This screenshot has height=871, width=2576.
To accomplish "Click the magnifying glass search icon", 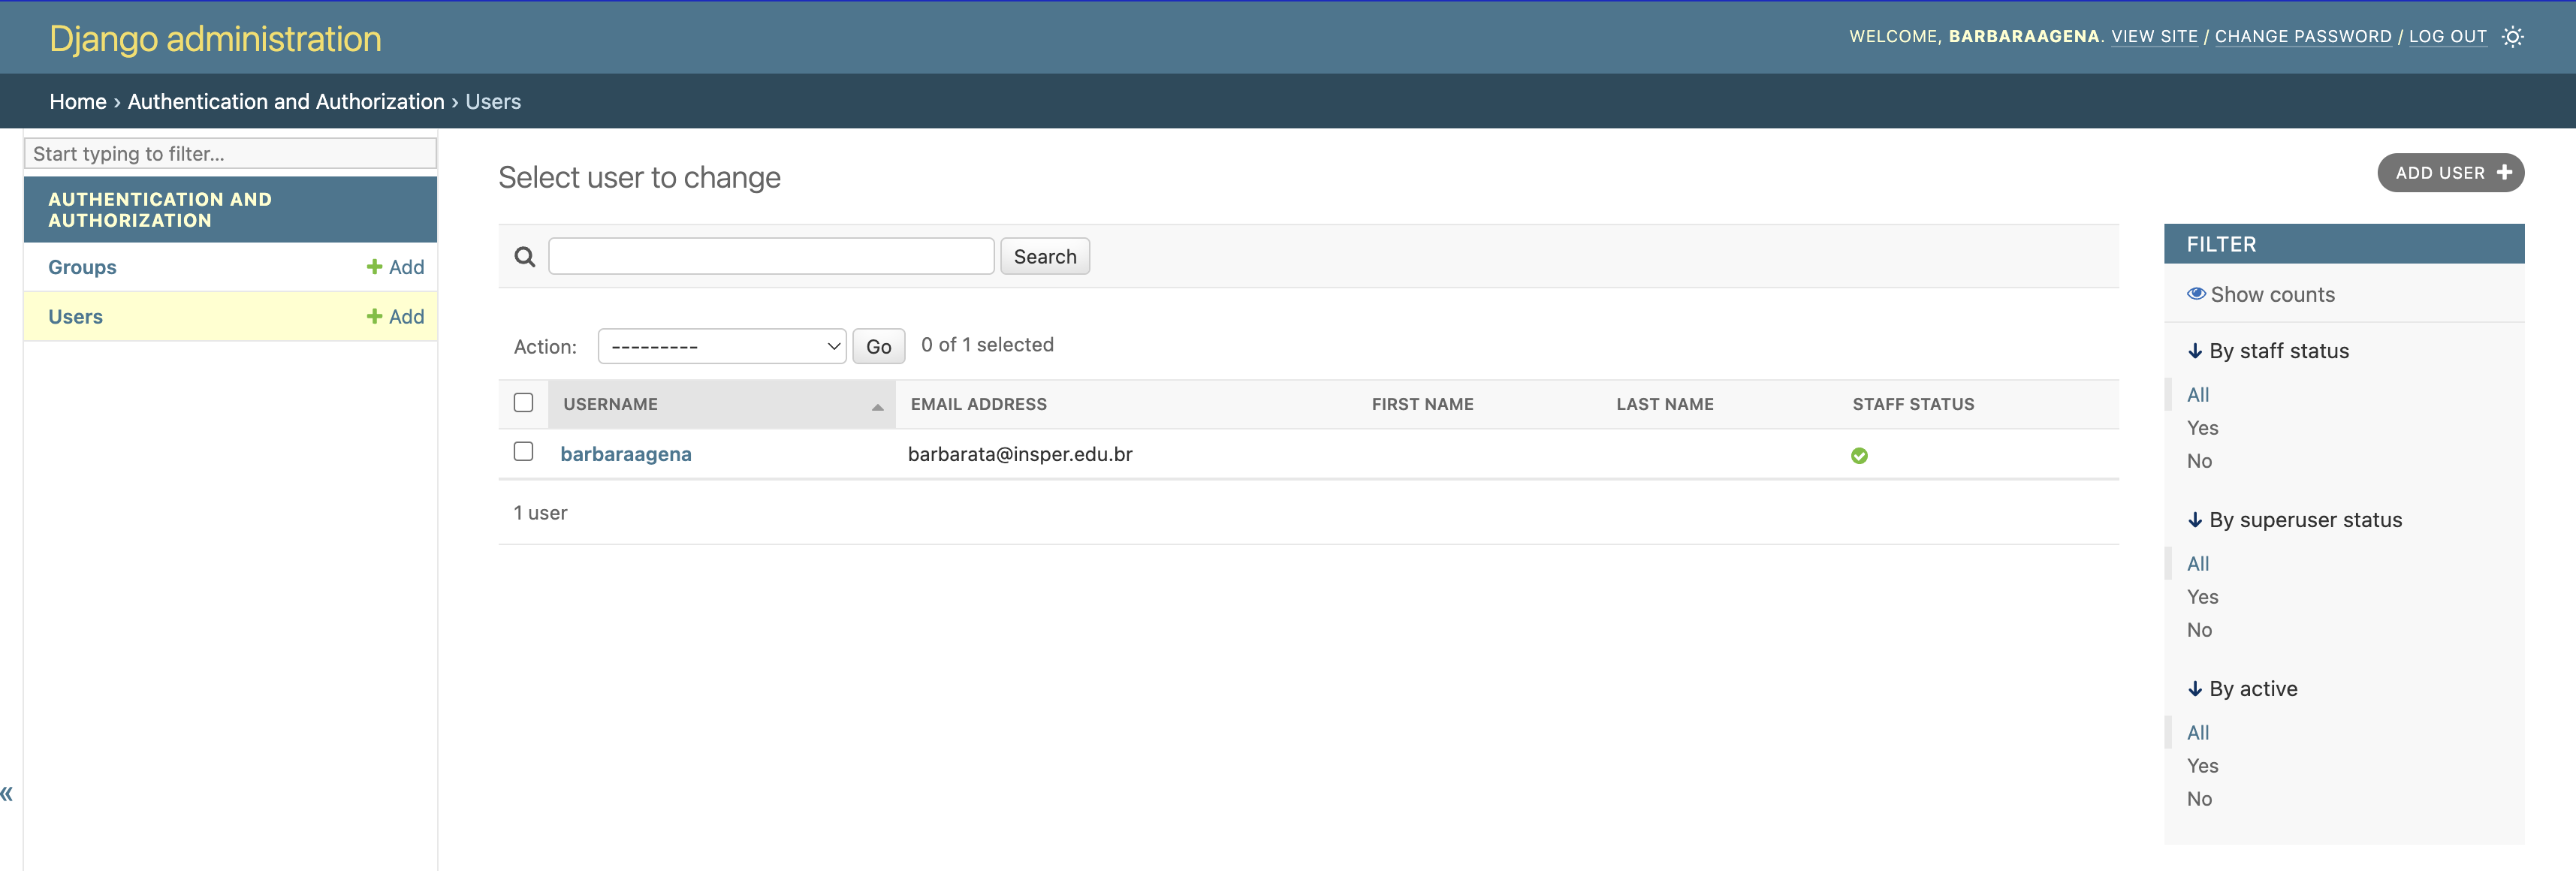I will tap(524, 257).
